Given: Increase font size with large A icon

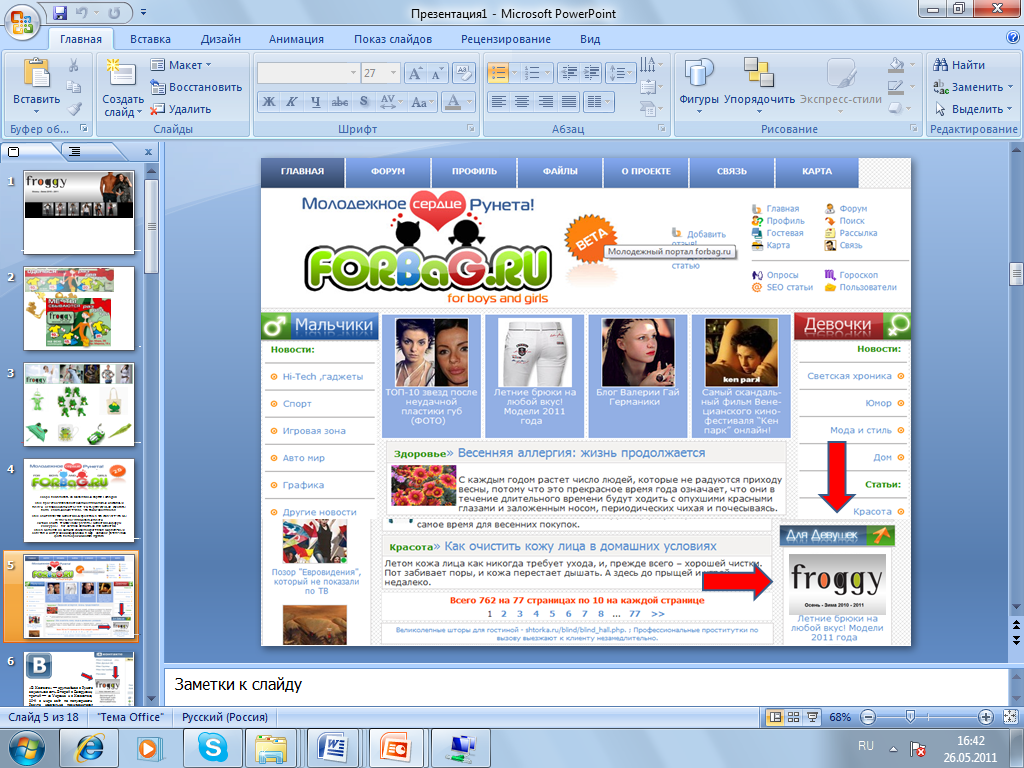Looking at the screenshot, I should pos(415,73).
